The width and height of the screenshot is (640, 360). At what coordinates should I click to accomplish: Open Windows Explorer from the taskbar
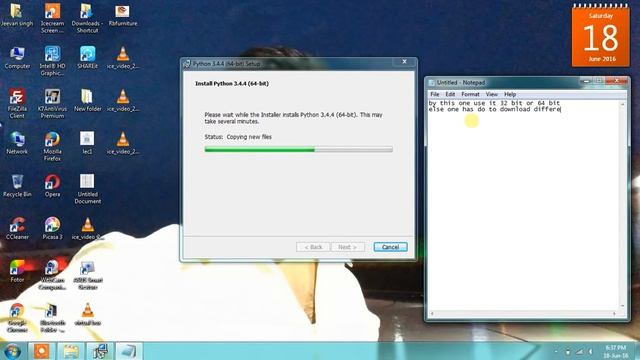71,351
